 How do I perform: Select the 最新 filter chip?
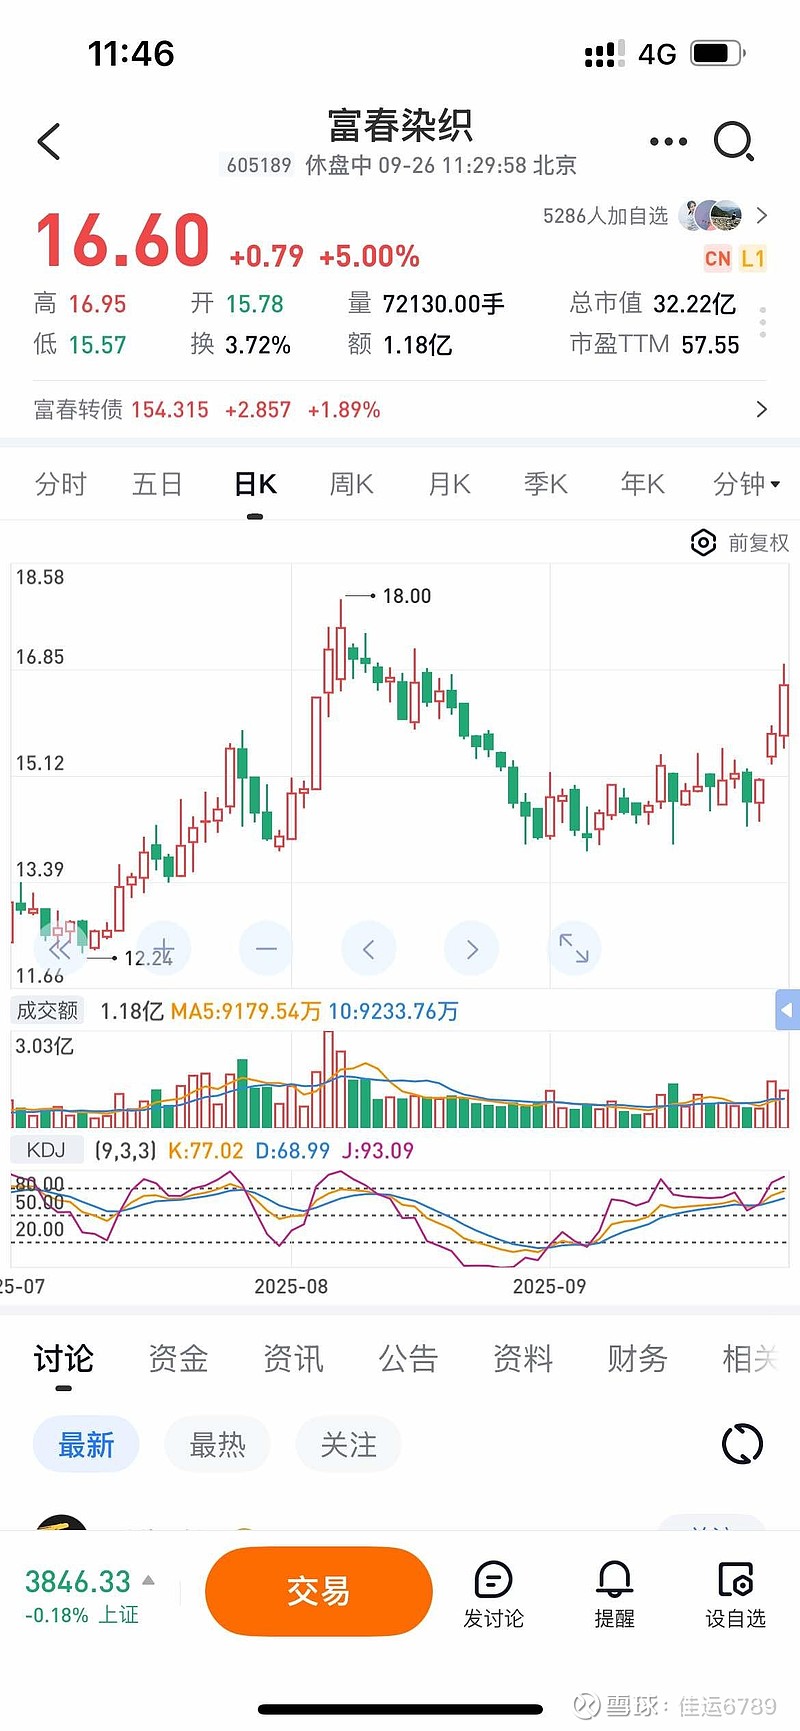point(86,1444)
